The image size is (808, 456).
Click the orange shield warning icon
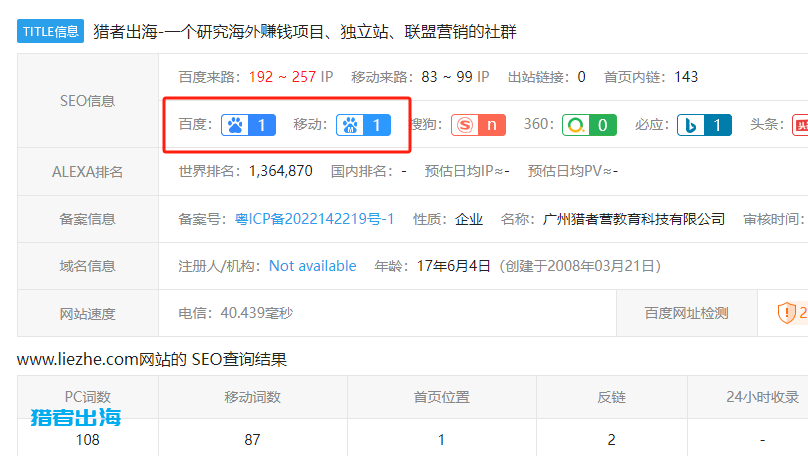pos(786,313)
